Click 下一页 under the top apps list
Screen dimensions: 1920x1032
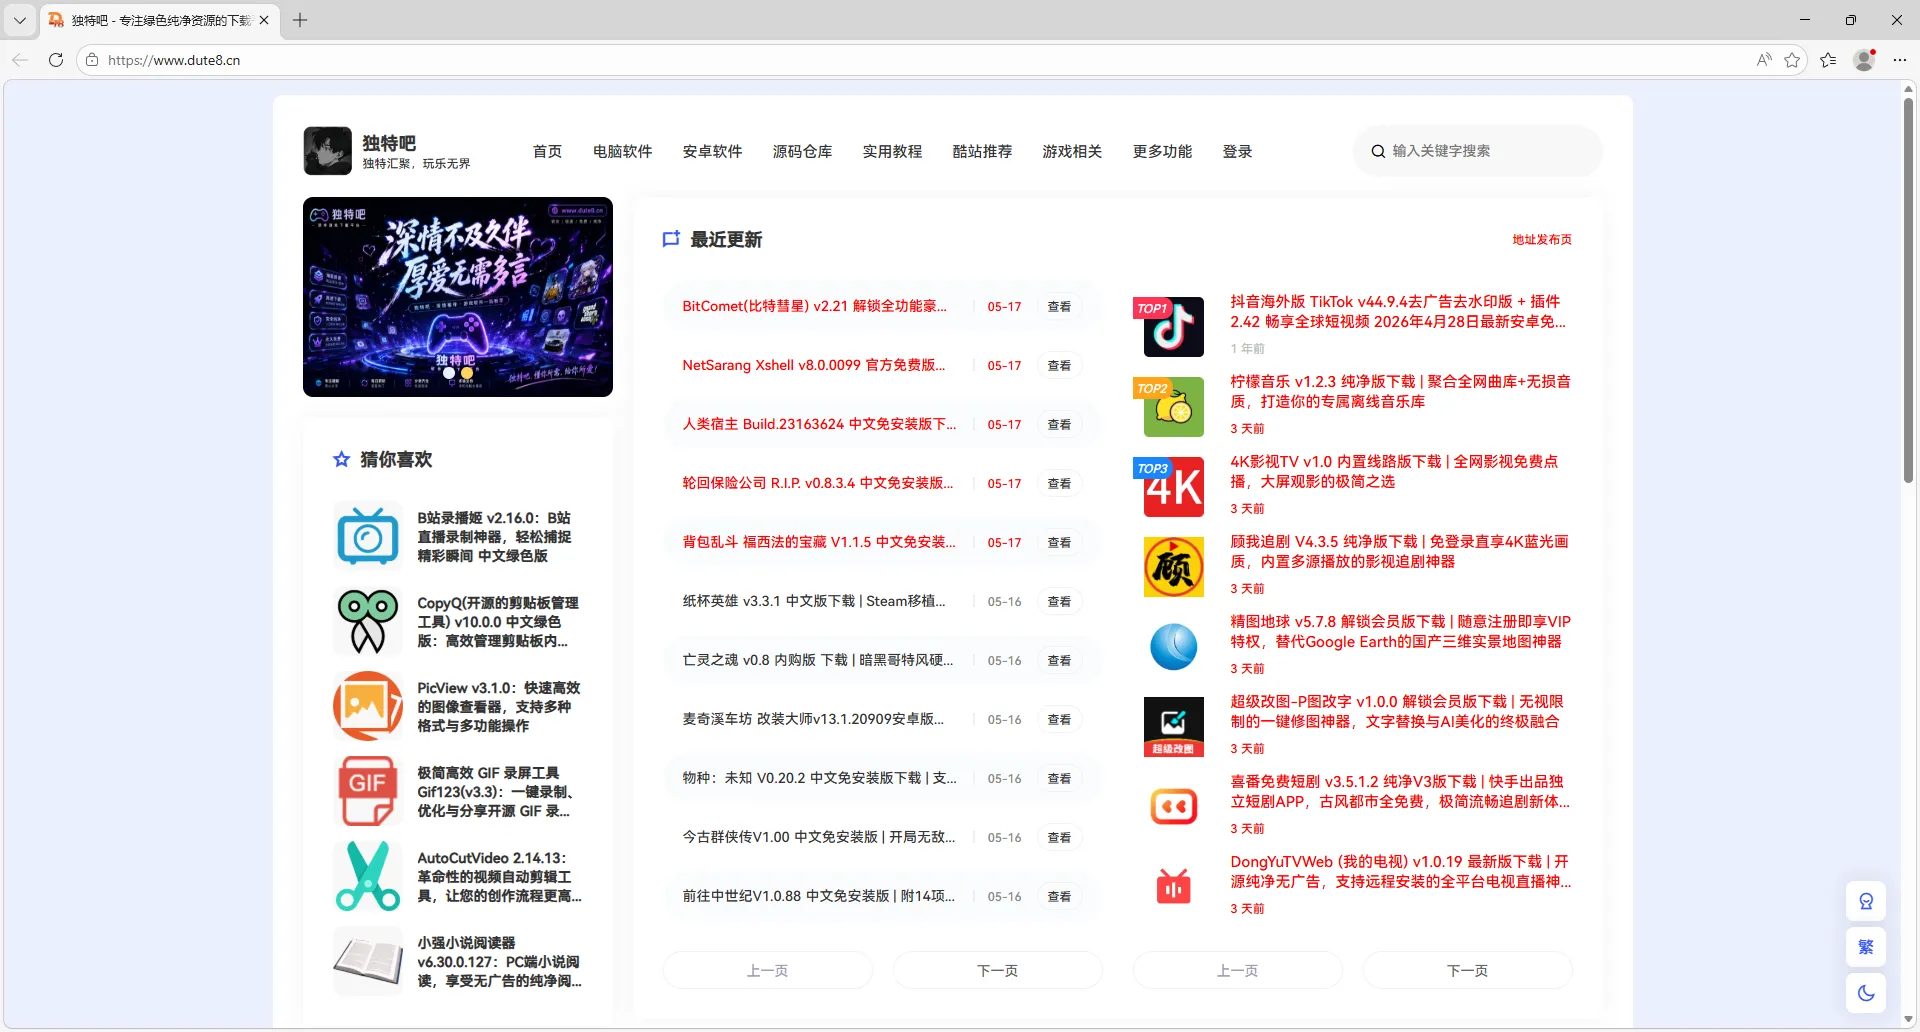pos(1467,970)
